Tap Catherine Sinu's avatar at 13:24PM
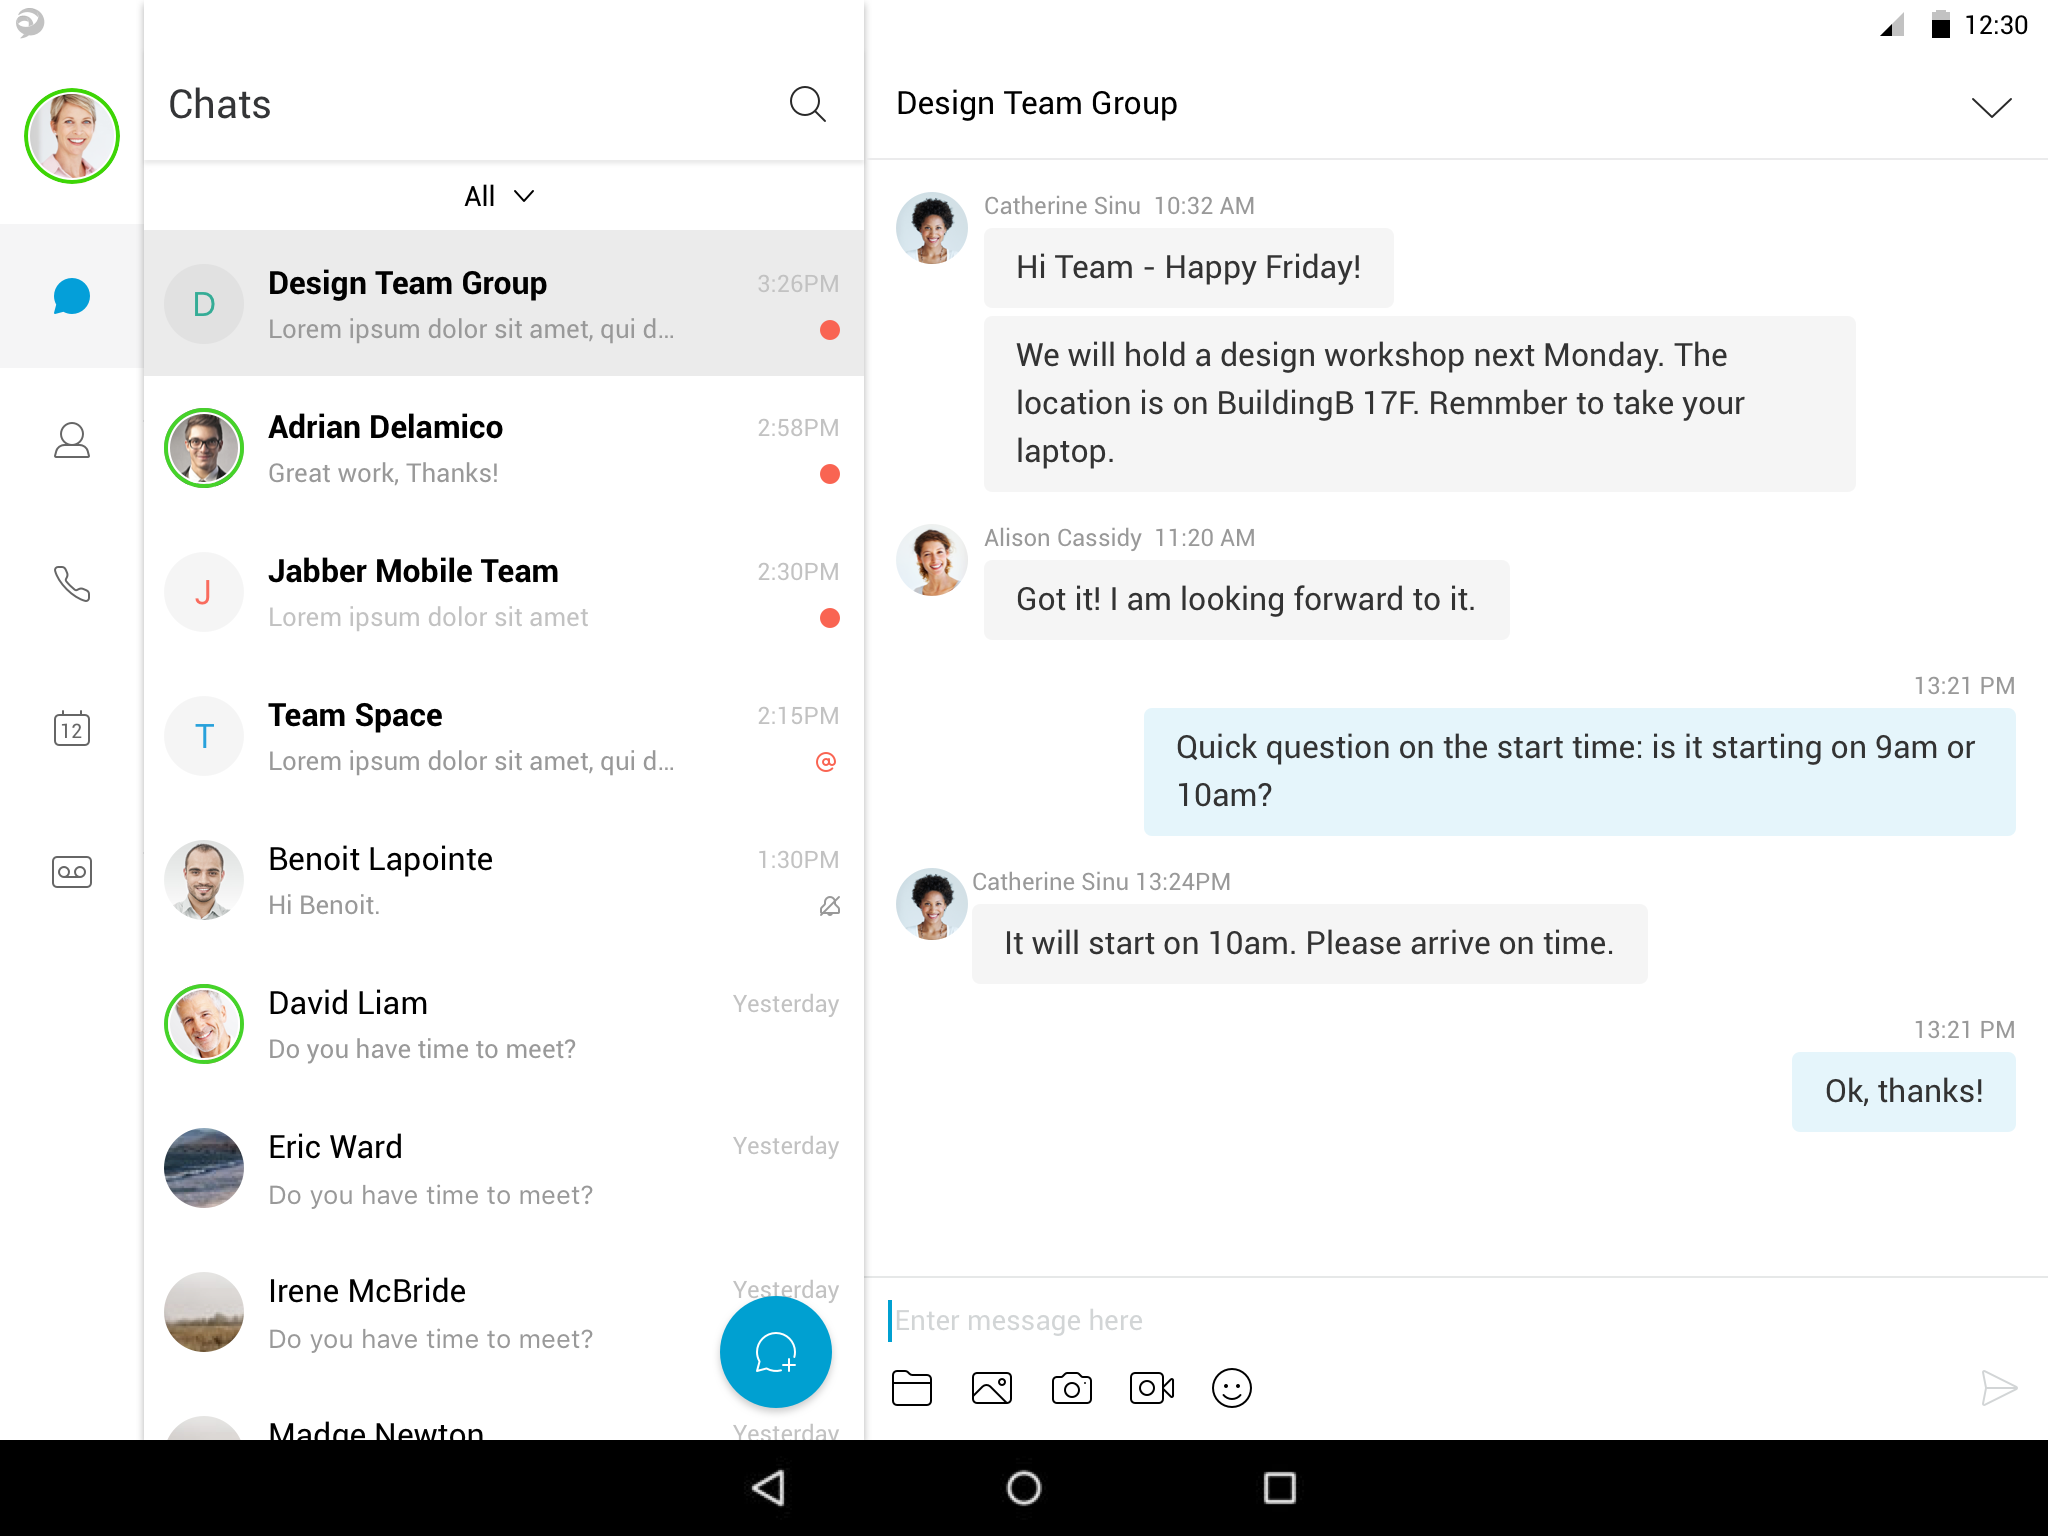The width and height of the screenshot is (2048, 1536). click(932, 904)
